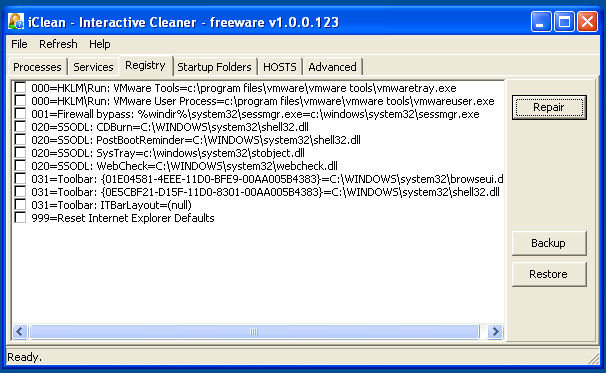Check the VMware User Process entry

[x=20, y=101]
